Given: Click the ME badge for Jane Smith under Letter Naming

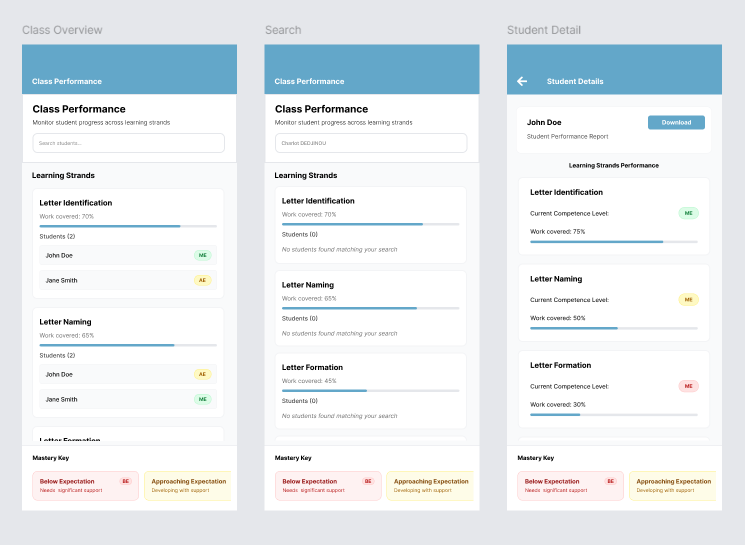Looking at the screenshot, I should 203,399.
